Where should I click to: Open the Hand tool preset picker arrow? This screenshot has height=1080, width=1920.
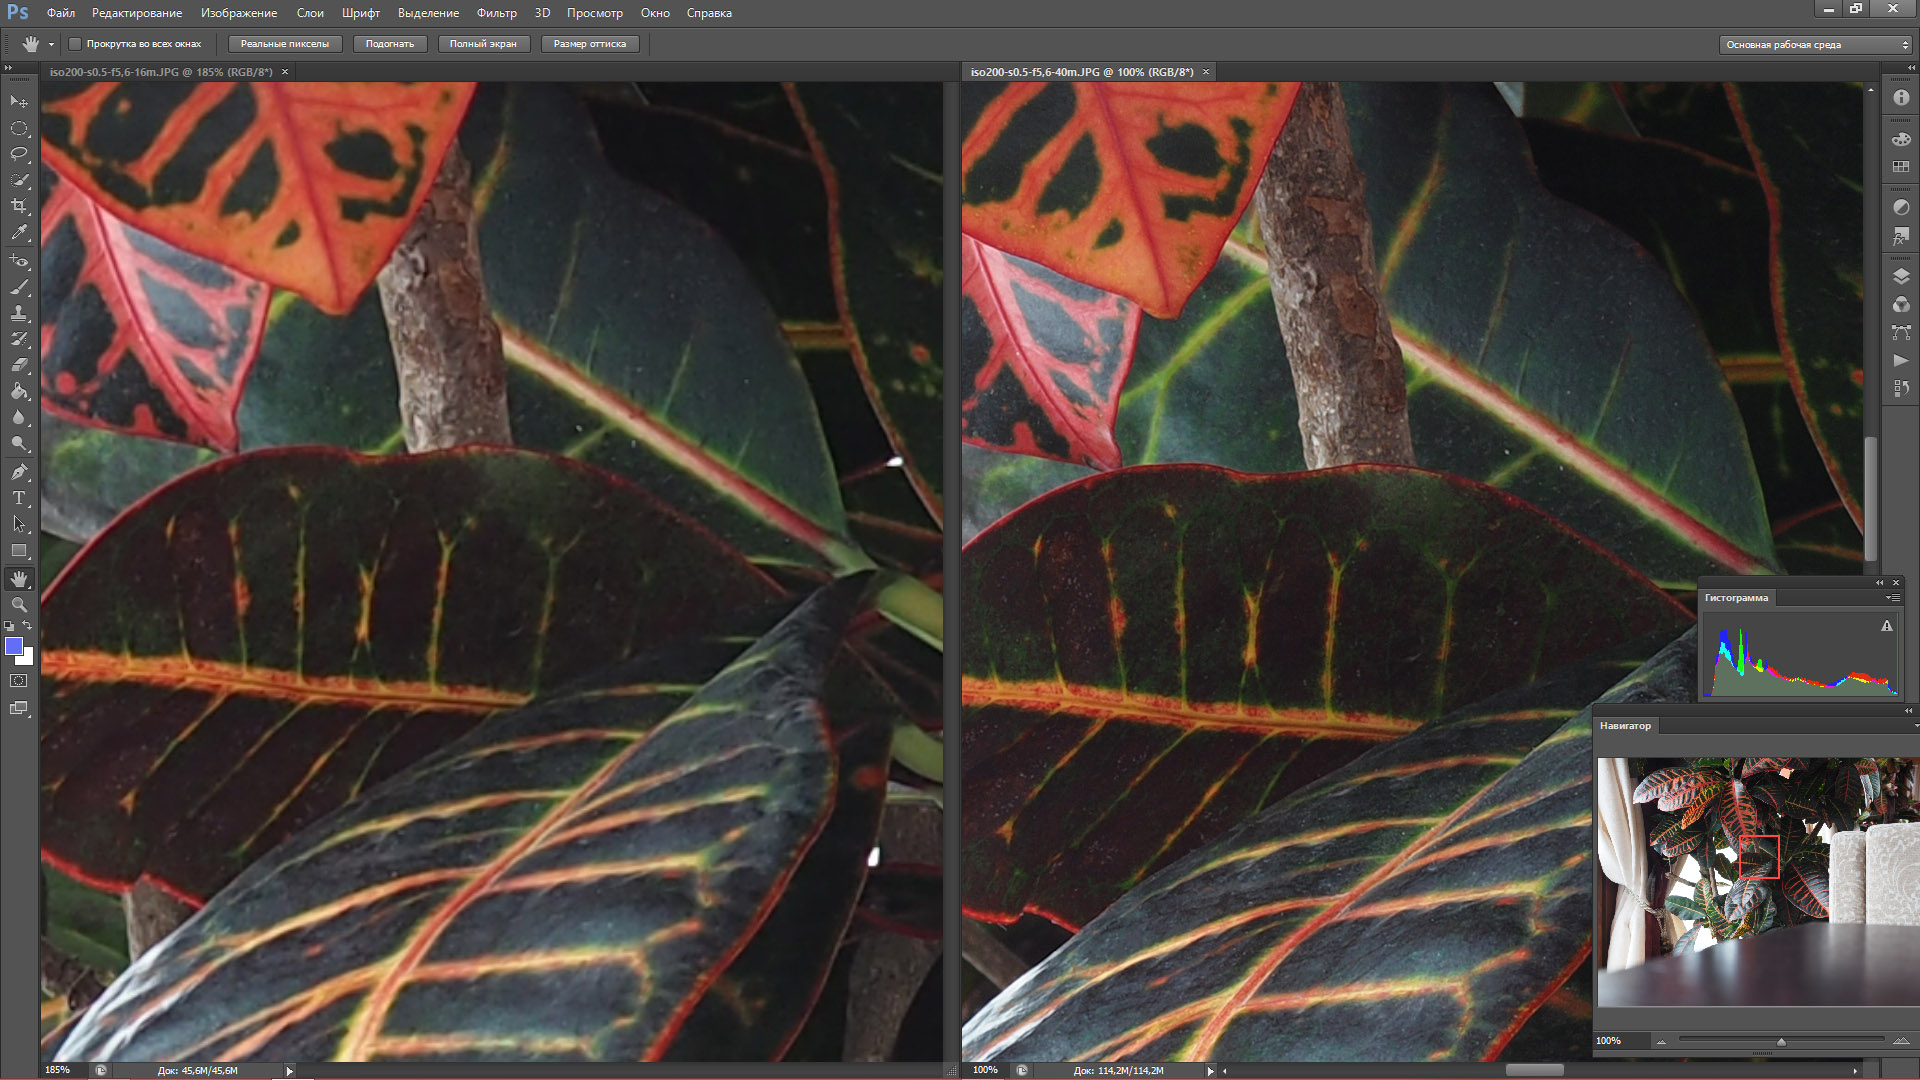51,44
